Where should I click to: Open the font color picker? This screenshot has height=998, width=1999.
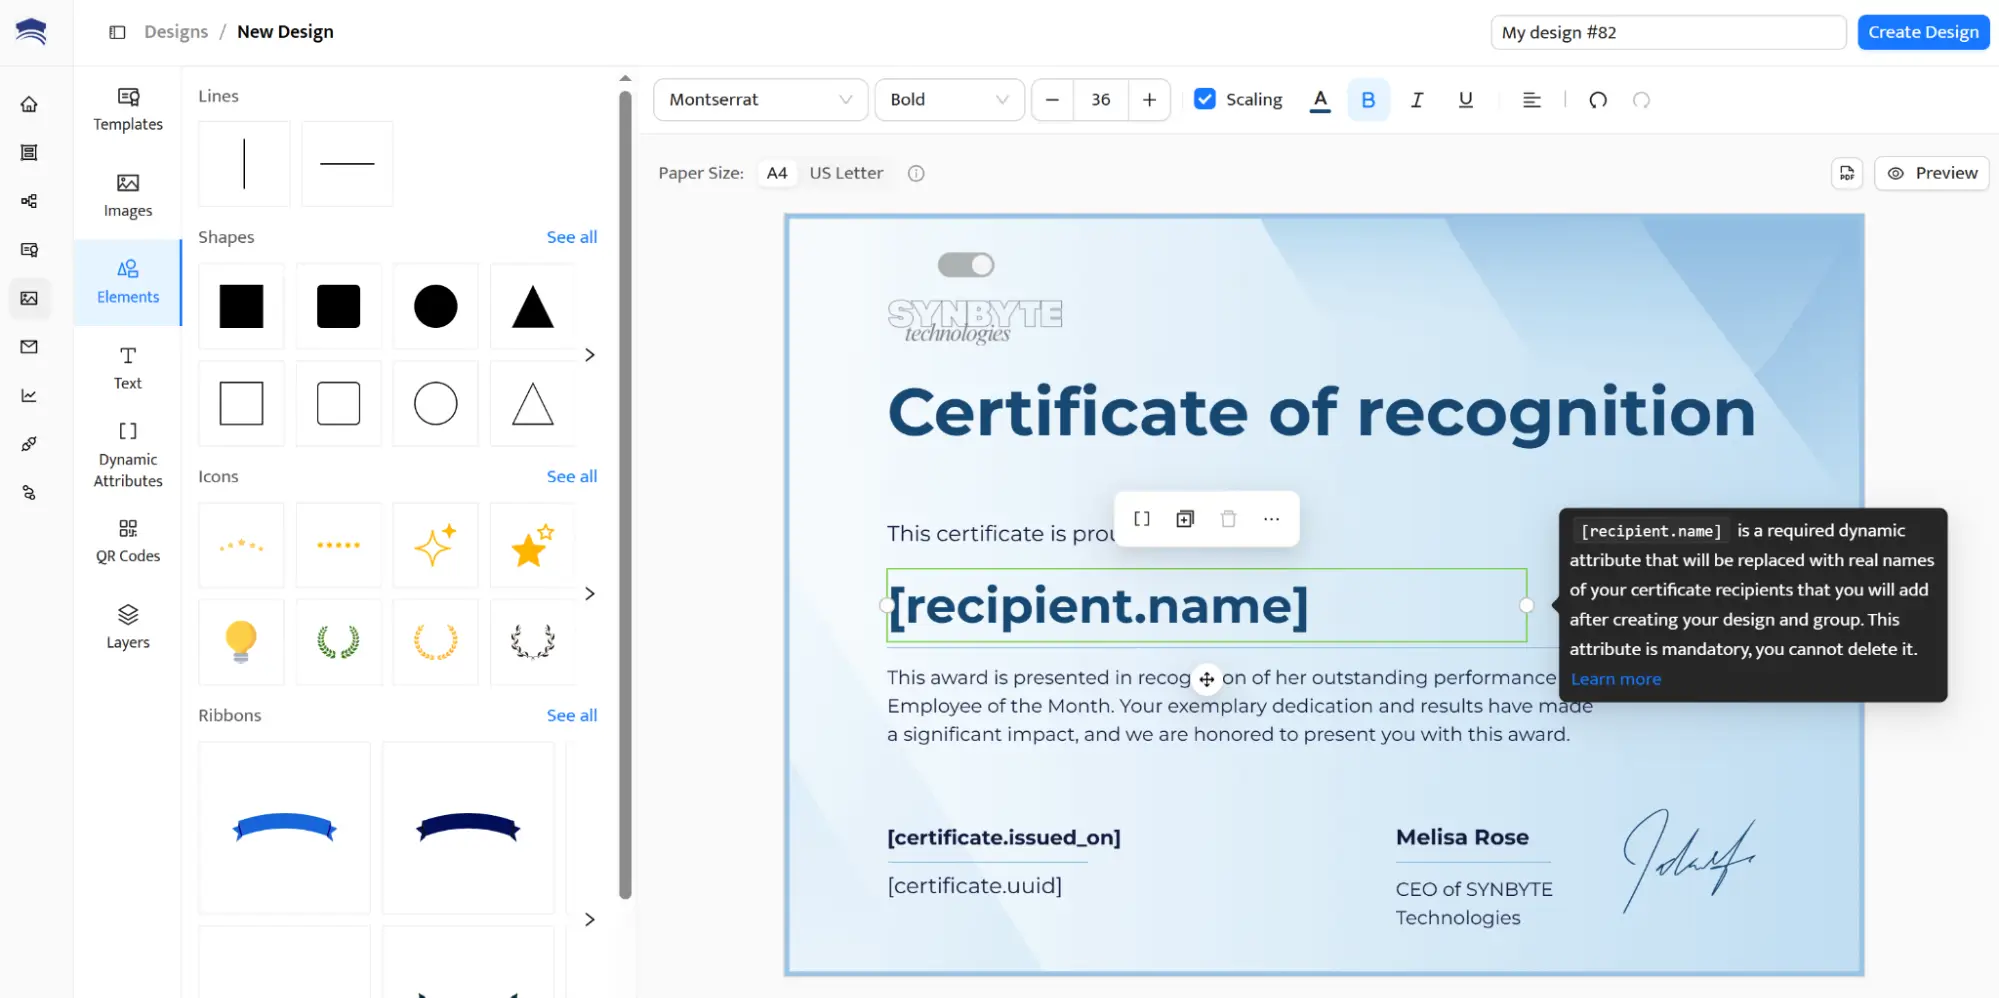[x=1320, y=99]
